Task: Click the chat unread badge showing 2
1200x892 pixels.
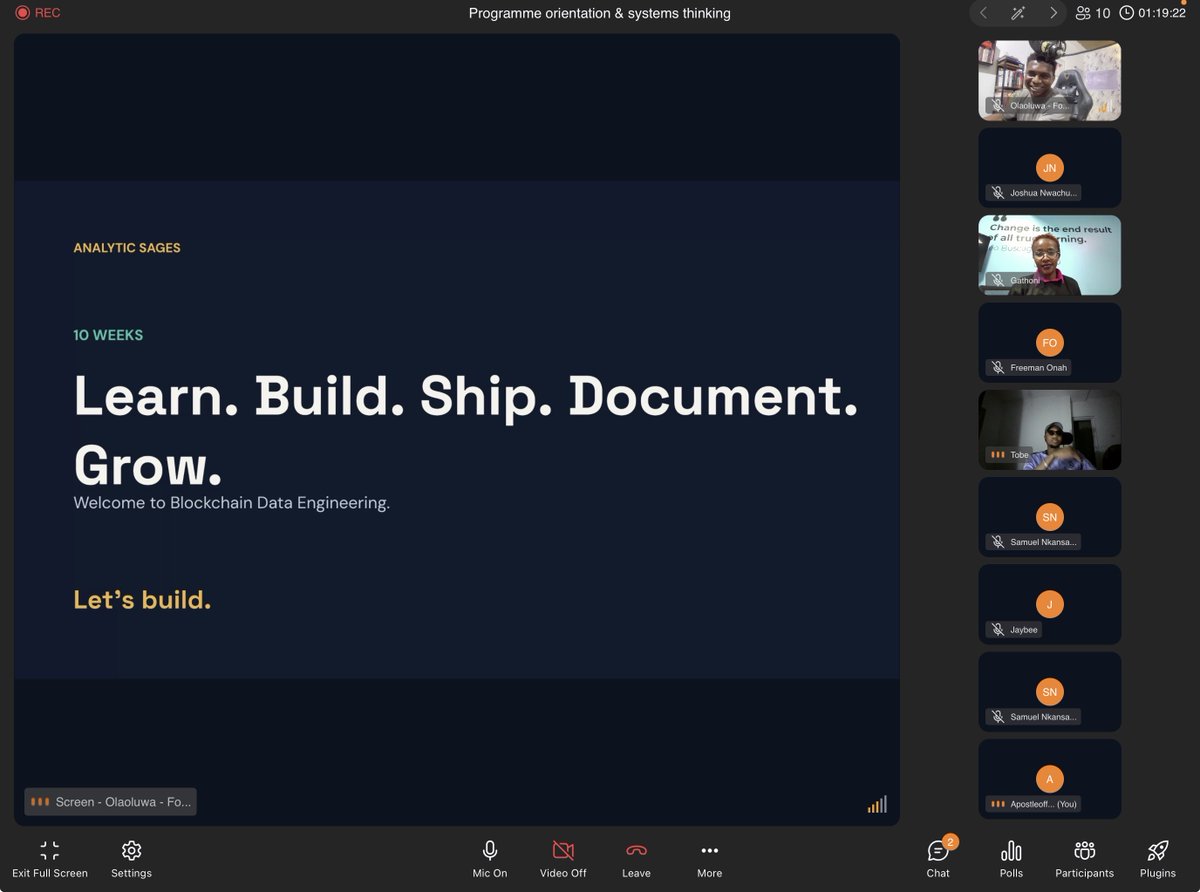Action: point(951,842)
